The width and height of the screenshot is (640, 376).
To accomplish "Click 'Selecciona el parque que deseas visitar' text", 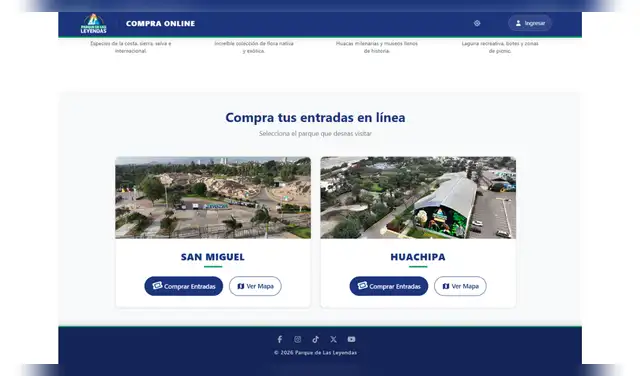I will click(x=315, y=133).
